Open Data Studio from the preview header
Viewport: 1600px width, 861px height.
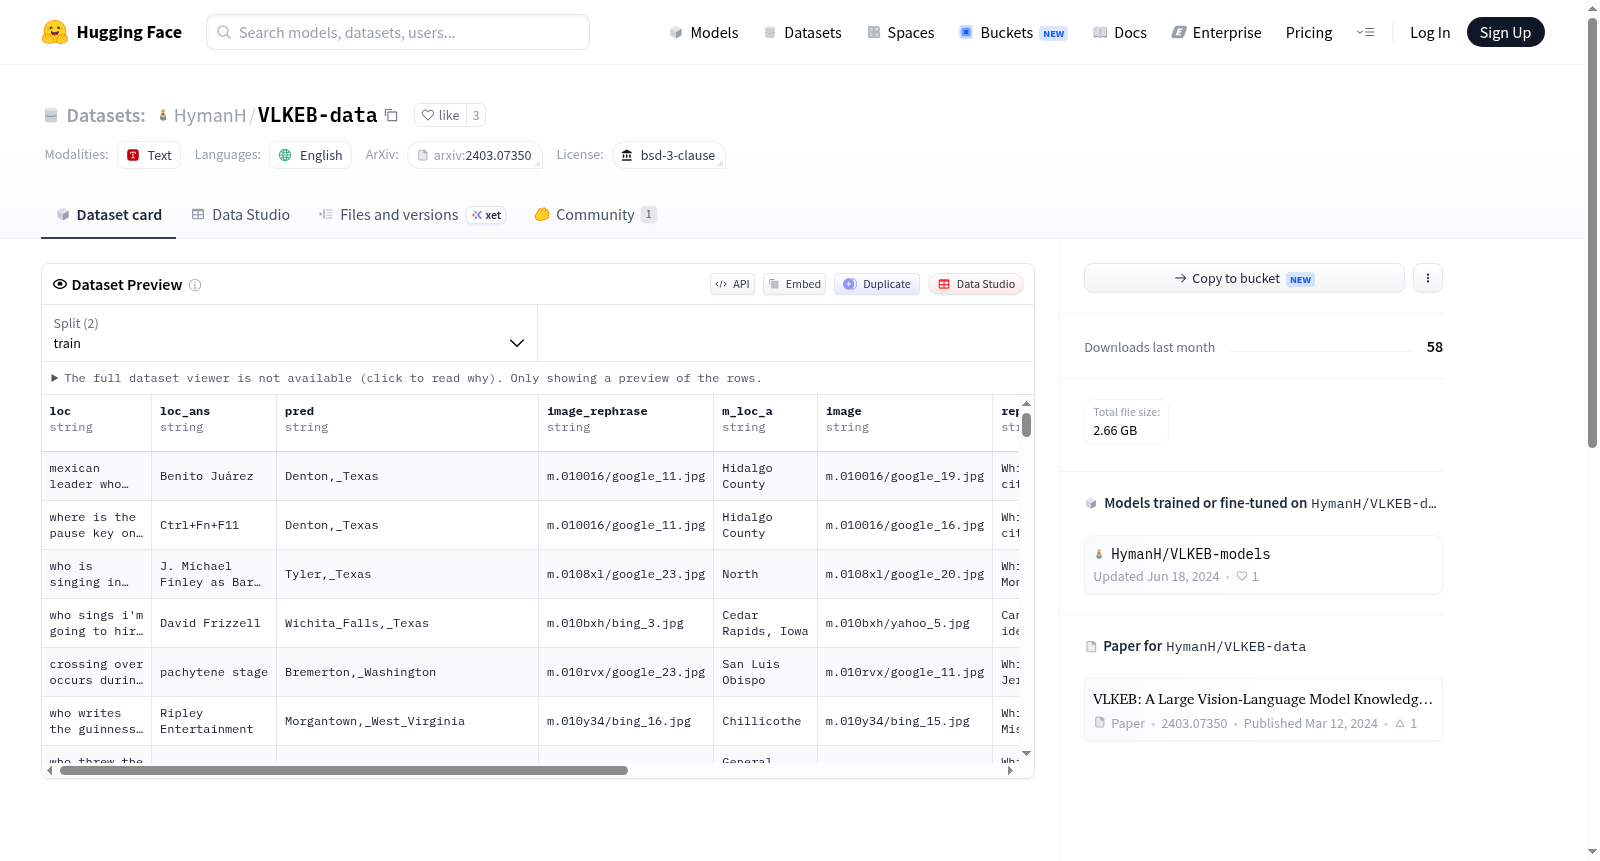click(x=976, y=284)
